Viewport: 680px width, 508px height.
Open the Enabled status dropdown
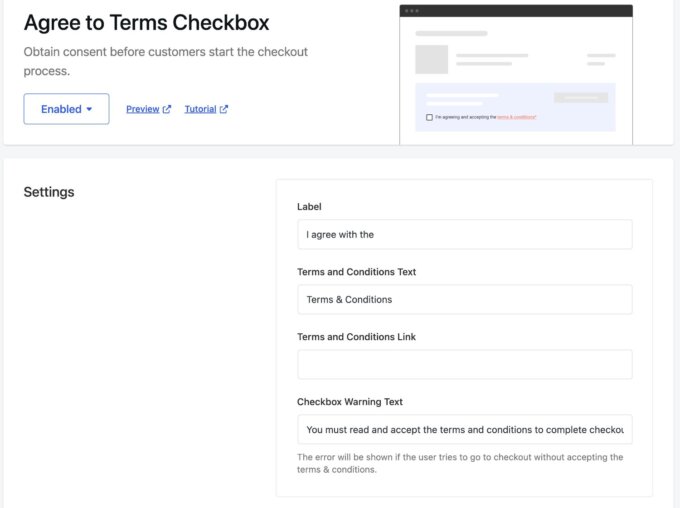tap(66, 109)
